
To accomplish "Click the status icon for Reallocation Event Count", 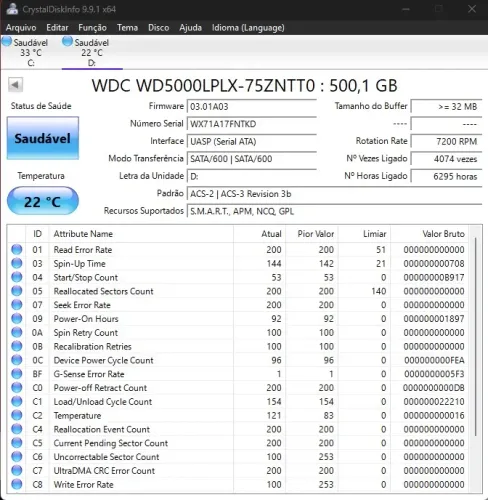I will [17, 429].
